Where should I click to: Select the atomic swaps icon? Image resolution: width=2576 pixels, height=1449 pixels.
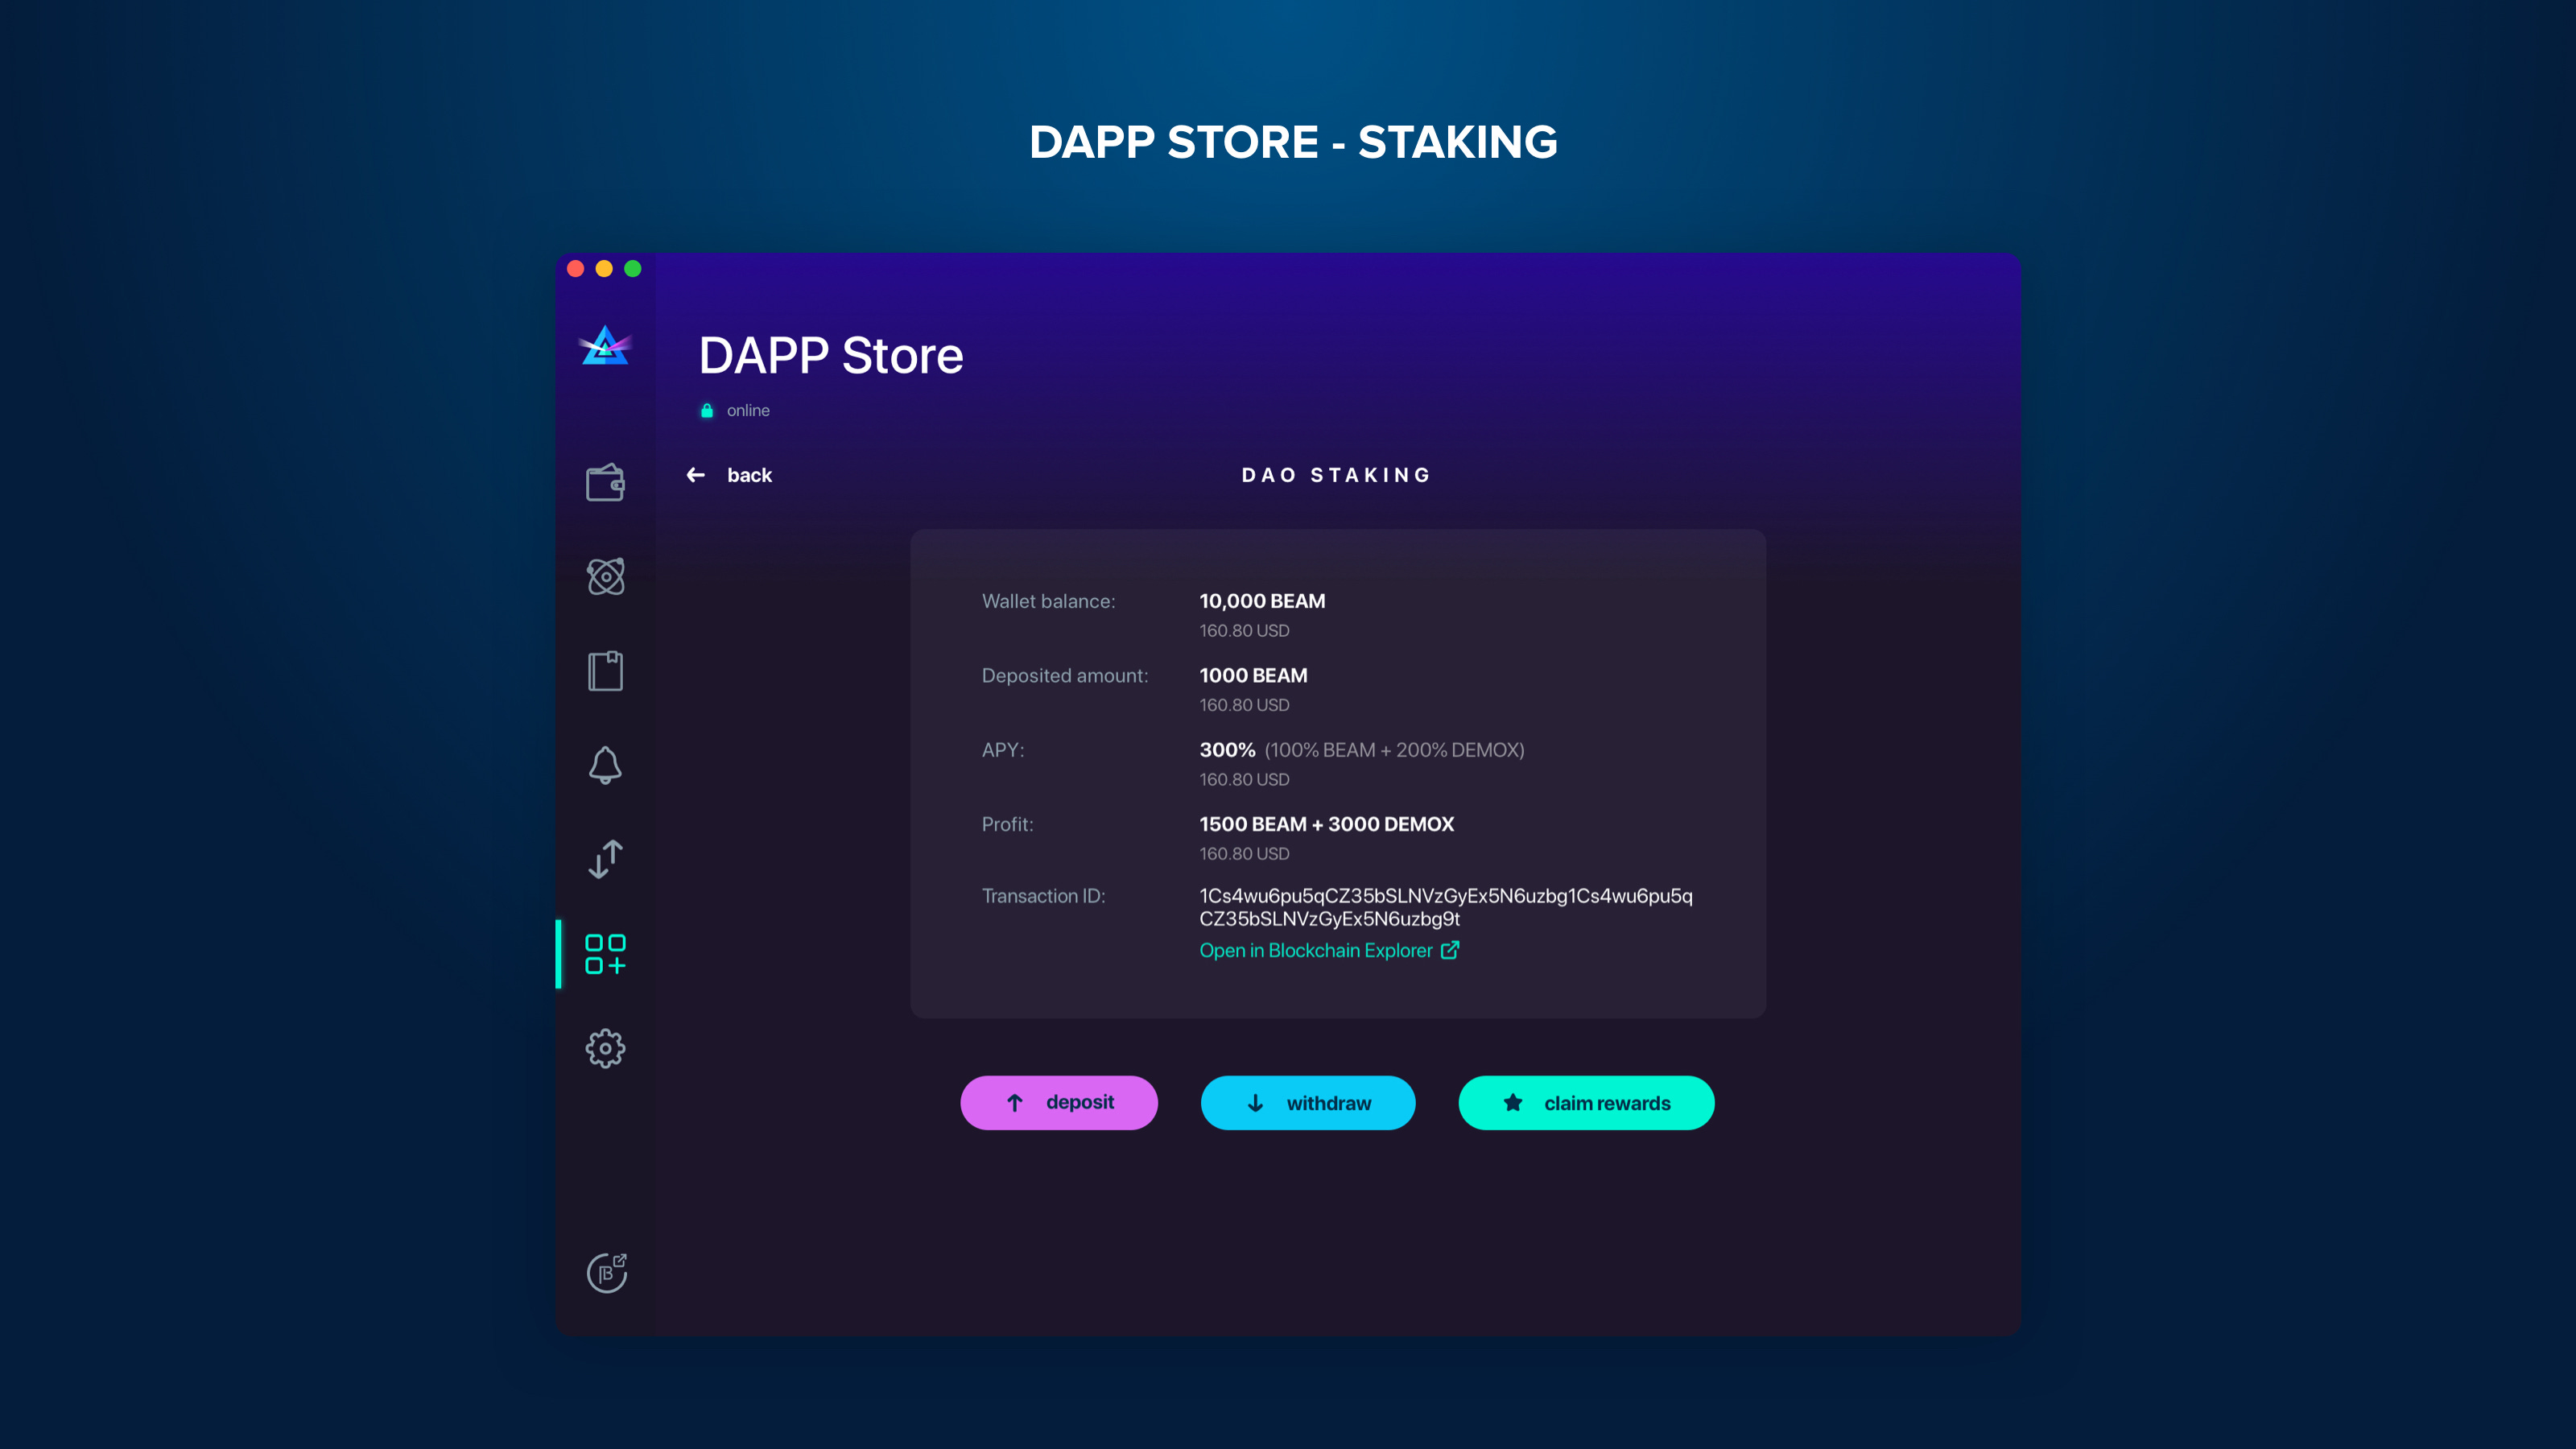(605, 575)
